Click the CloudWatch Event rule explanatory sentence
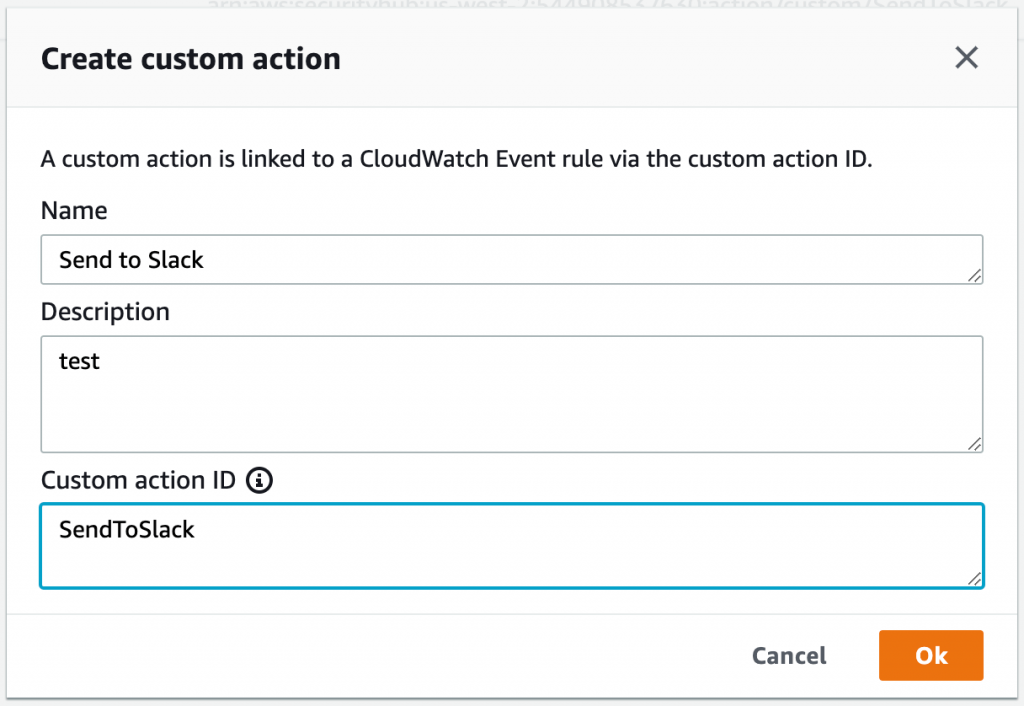This screenshot has height=706, width=1024. (456, 159)
